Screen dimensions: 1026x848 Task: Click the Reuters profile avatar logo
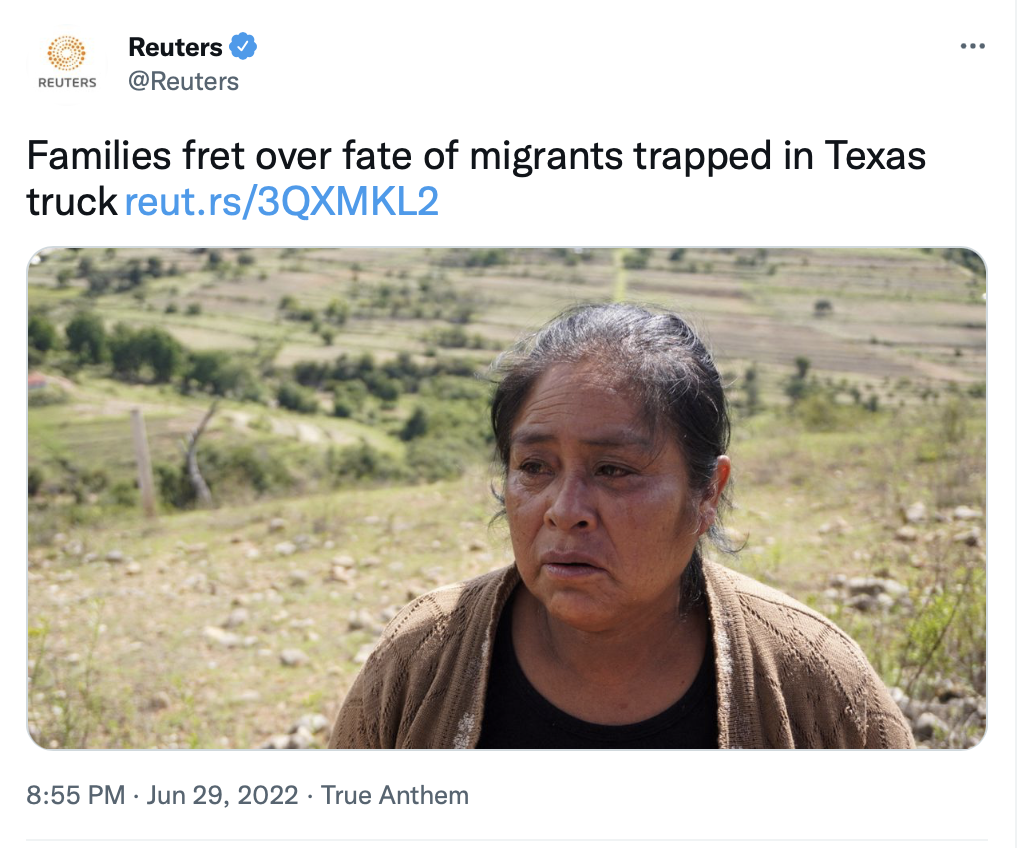click(x=67, y=63)
